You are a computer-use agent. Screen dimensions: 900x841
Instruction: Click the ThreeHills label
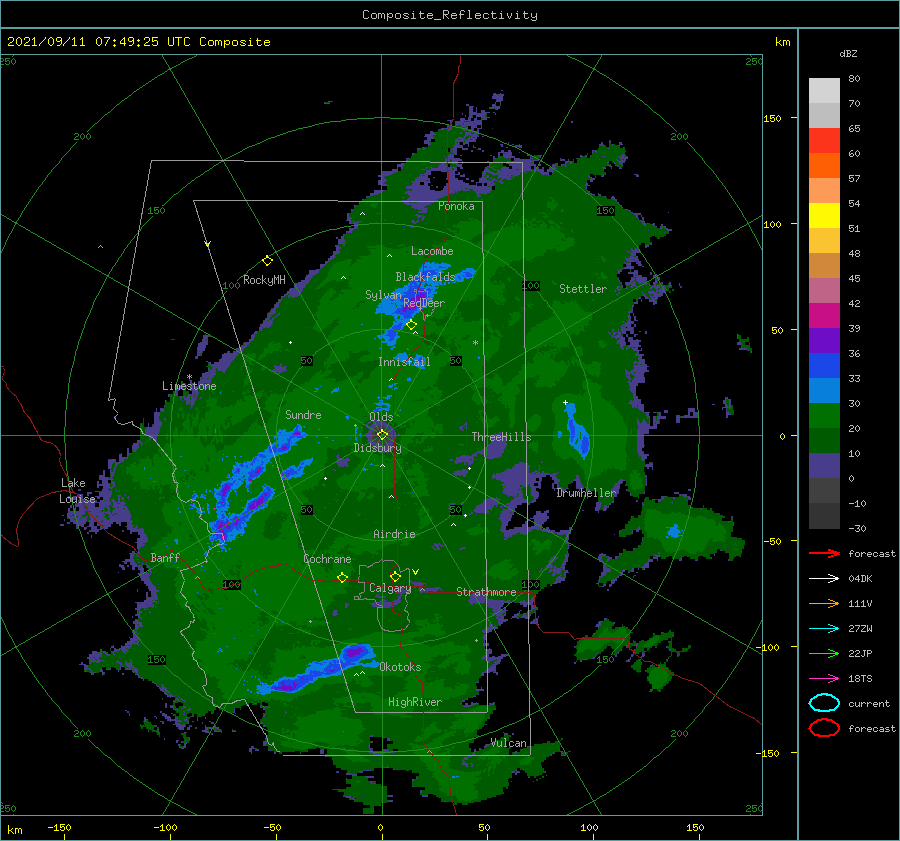502,437
